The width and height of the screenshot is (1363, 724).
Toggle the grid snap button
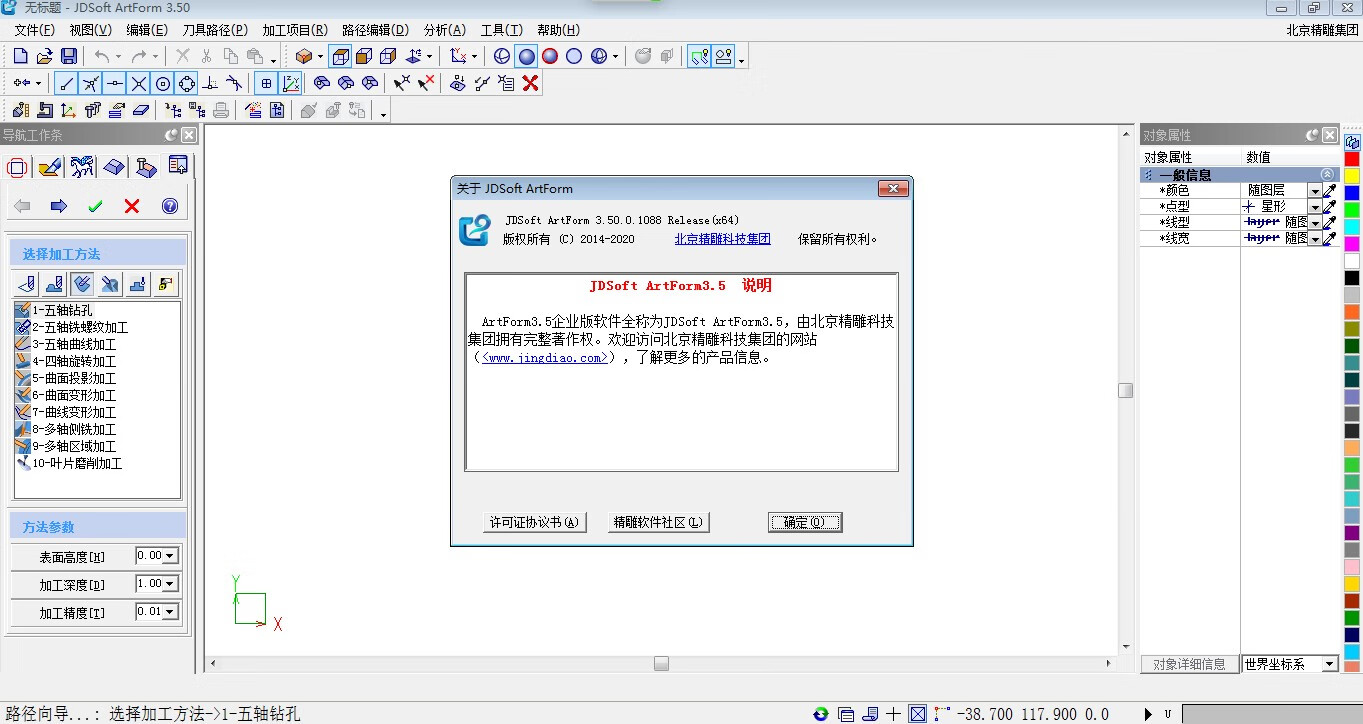pyautogui.click(x=266, y=84)
